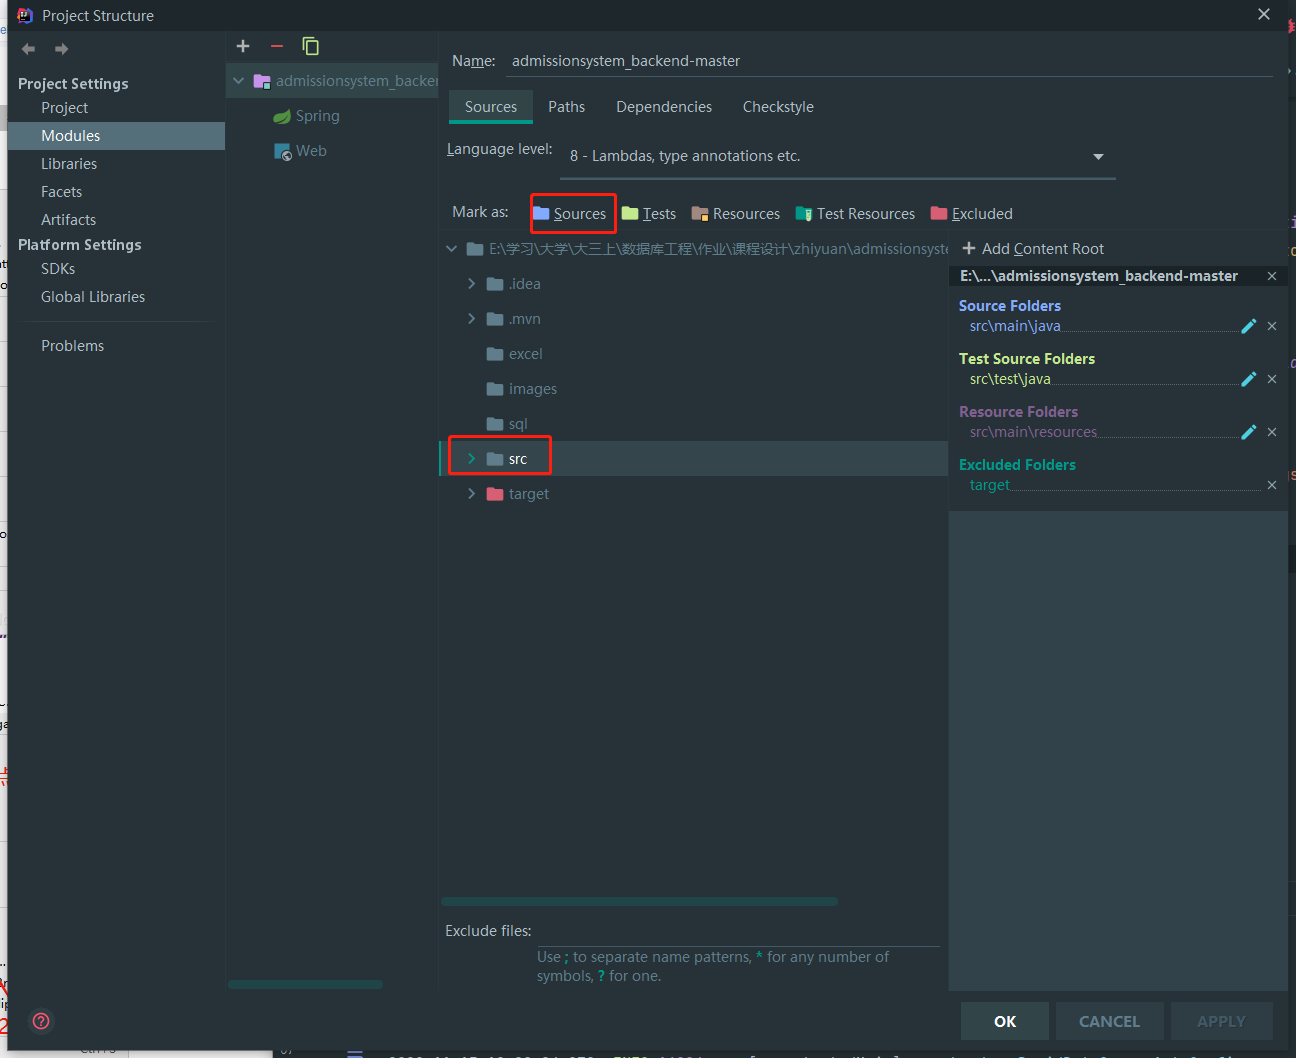1296x1058 pixels.
Task: Expand the .idea folder node
Action: pos(471,284)
